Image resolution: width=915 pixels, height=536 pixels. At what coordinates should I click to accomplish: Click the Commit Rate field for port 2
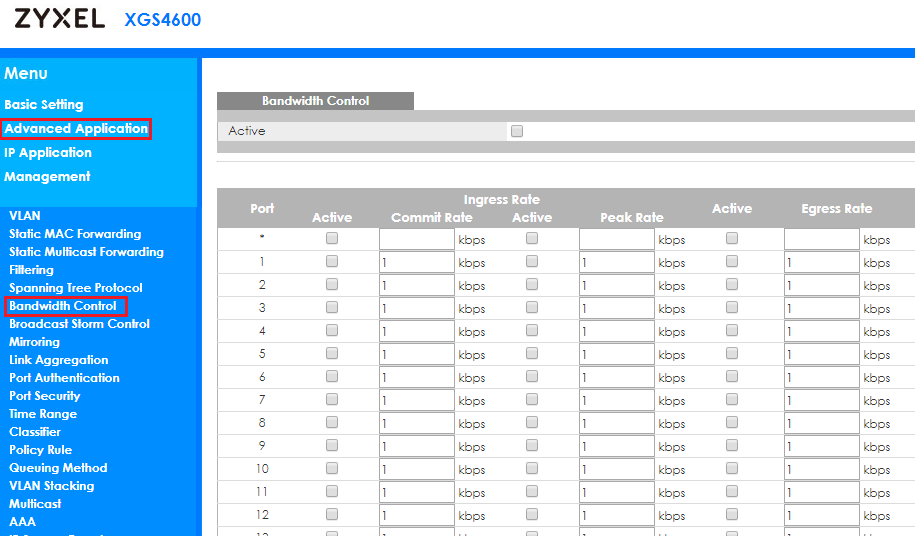tap(416, 285)
